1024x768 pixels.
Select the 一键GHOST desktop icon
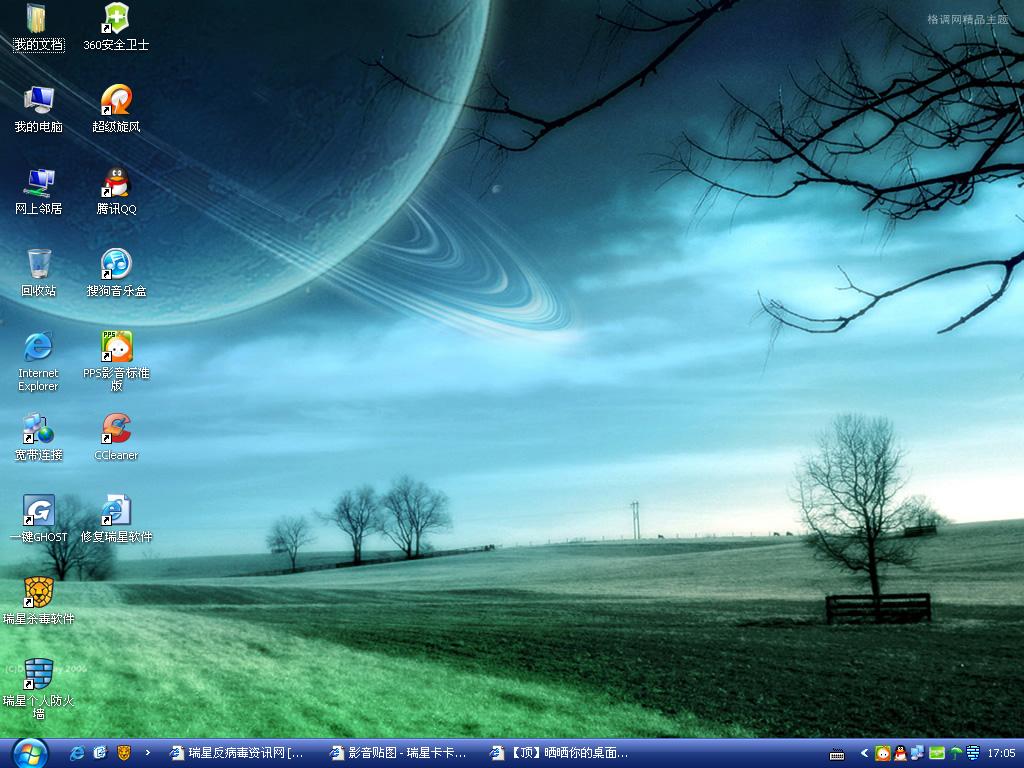[x=38, y=510]
